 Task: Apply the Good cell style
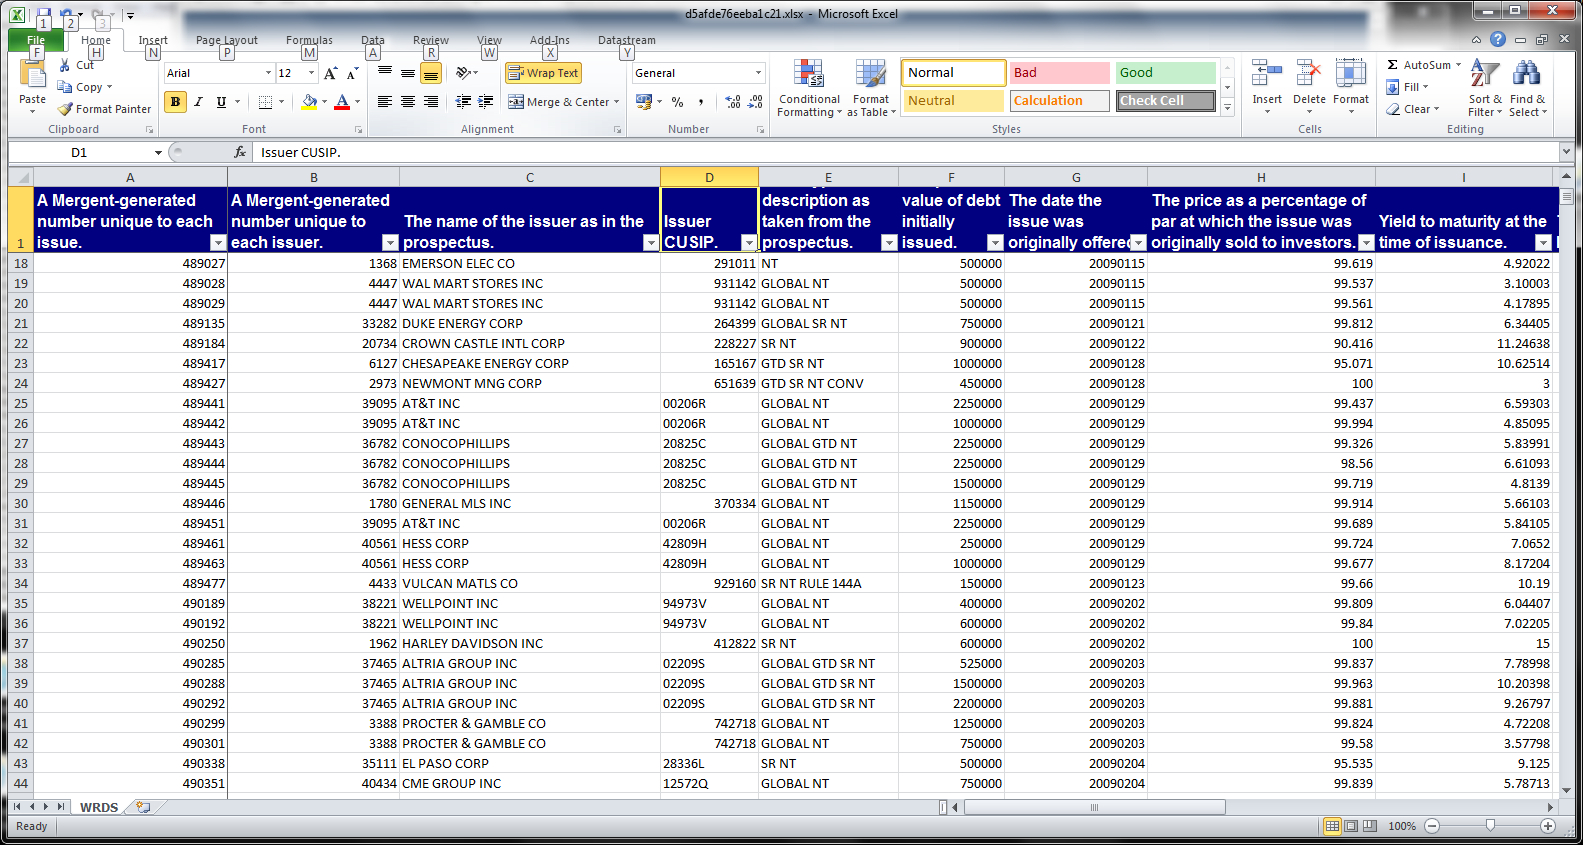[1165, 73]
